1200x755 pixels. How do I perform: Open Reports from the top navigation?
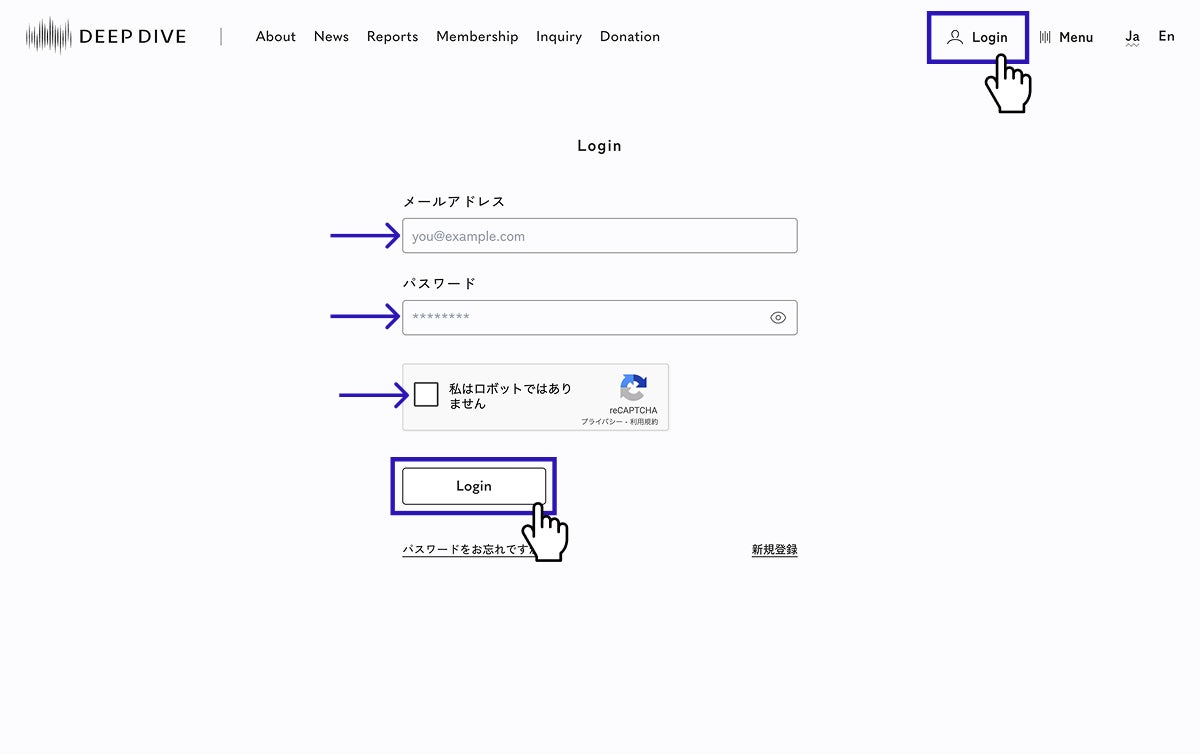pos(392,36)
